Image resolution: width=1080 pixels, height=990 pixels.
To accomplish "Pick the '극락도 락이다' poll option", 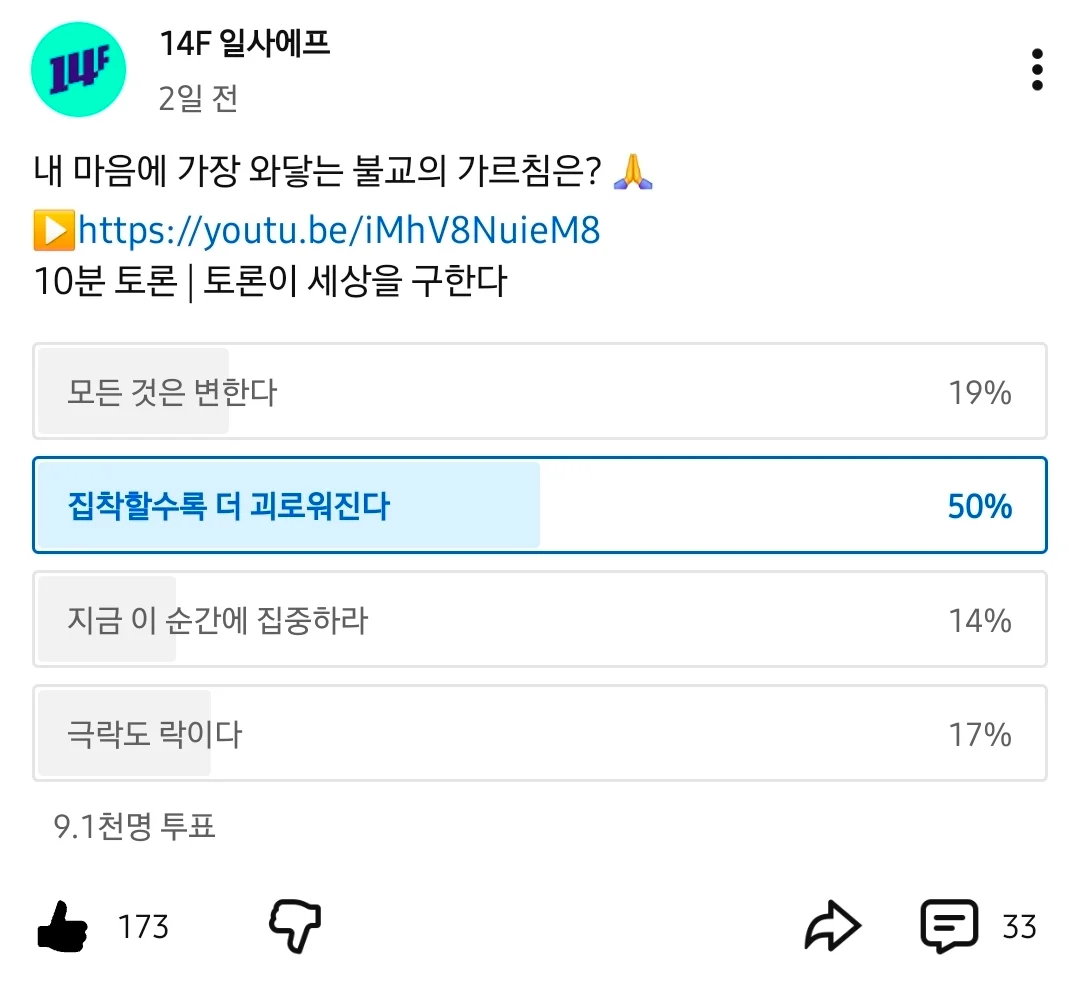I will (540, 735).
